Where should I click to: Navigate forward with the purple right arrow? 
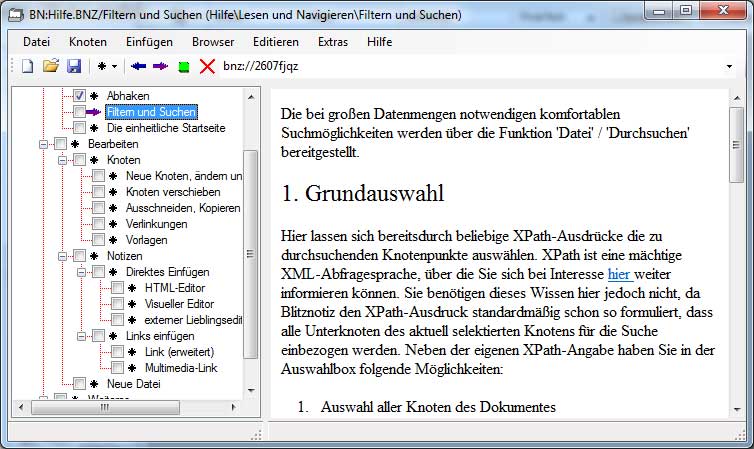(x=160, y=66)
